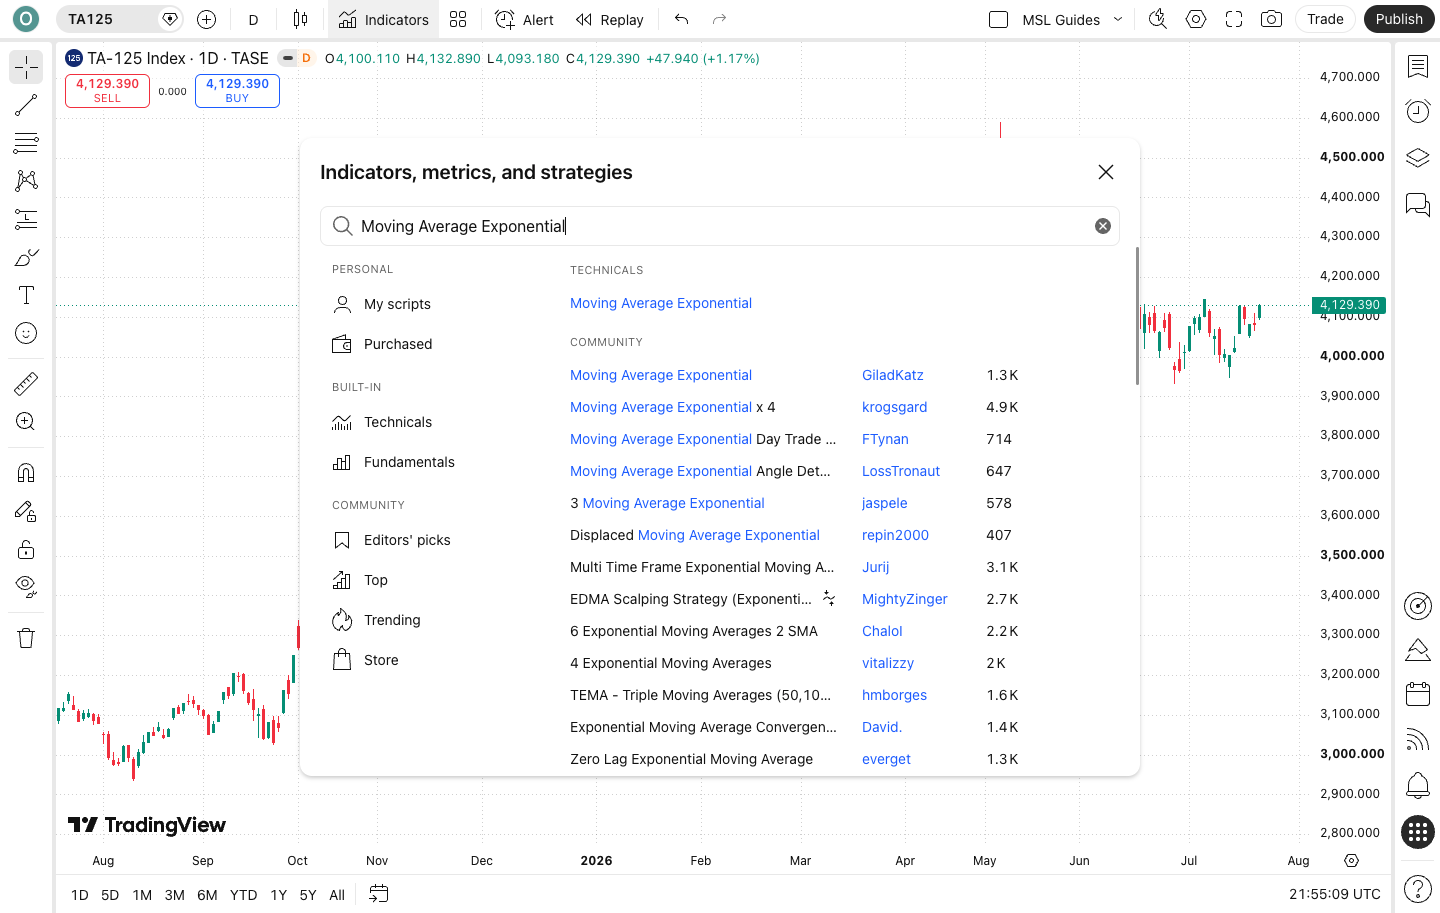1440x913 pixels.
Task: Add Moving Average Exponential x 4
Action: pyautogui.click(x=673, y=407)
